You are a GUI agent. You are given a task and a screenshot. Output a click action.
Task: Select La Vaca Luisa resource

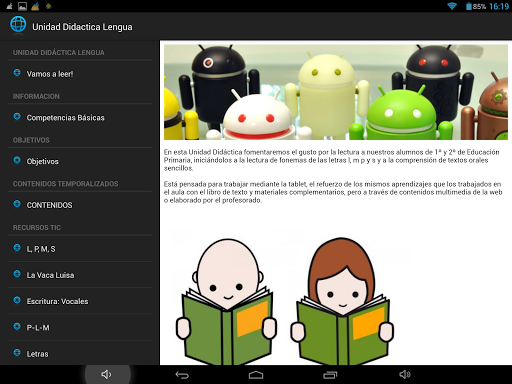pyautogui.click(x=80, y=275)
